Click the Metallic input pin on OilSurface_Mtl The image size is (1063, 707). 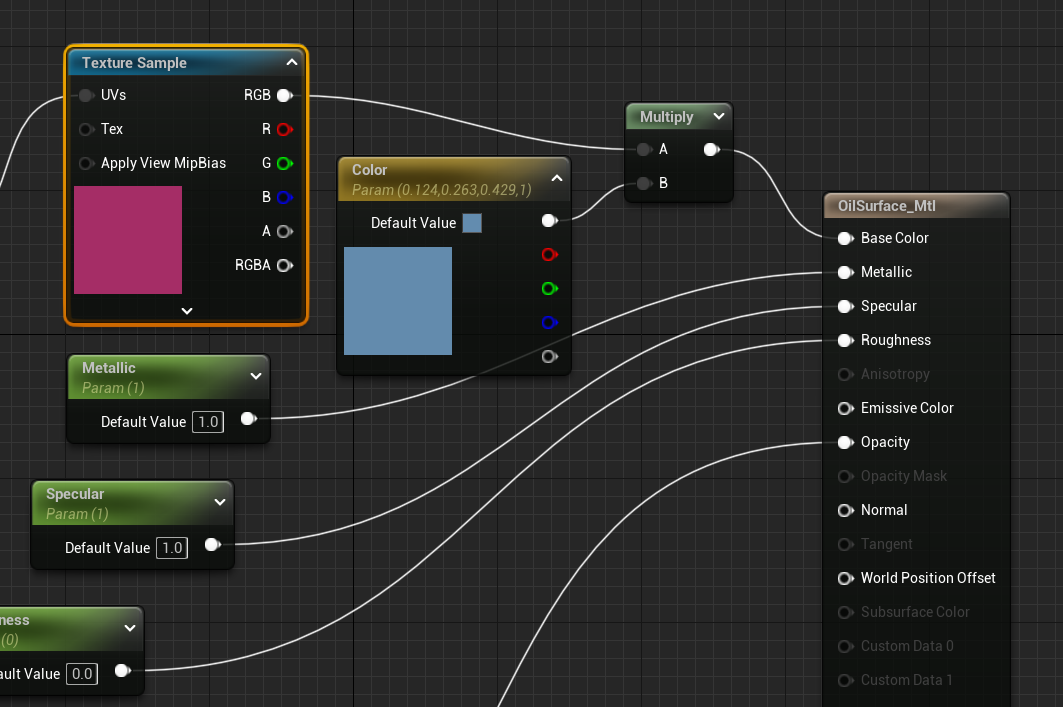(x=845, y=272)
